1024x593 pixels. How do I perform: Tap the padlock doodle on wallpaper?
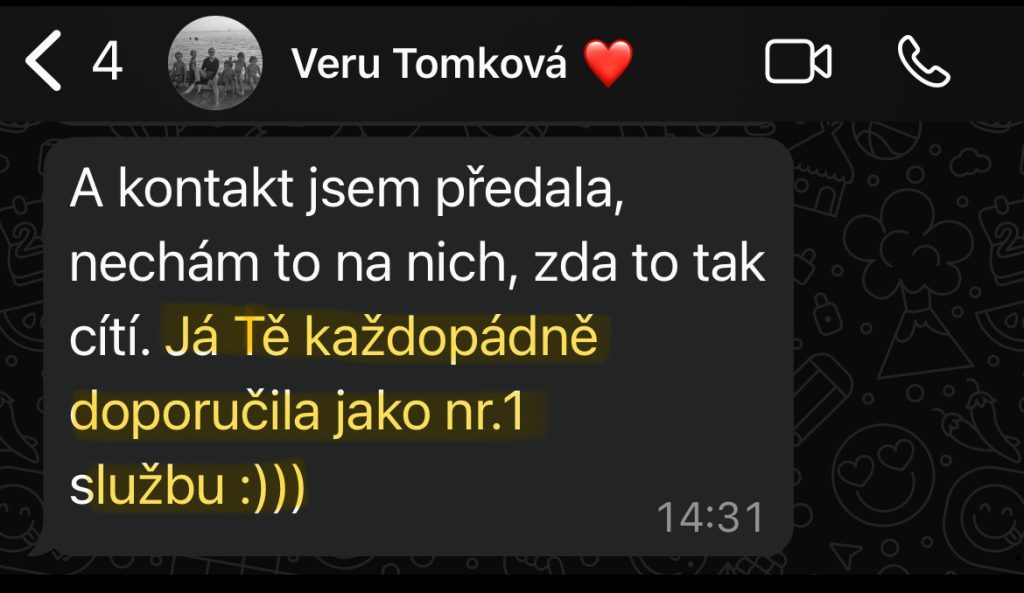pyautogui.click(x=828, y=315)
